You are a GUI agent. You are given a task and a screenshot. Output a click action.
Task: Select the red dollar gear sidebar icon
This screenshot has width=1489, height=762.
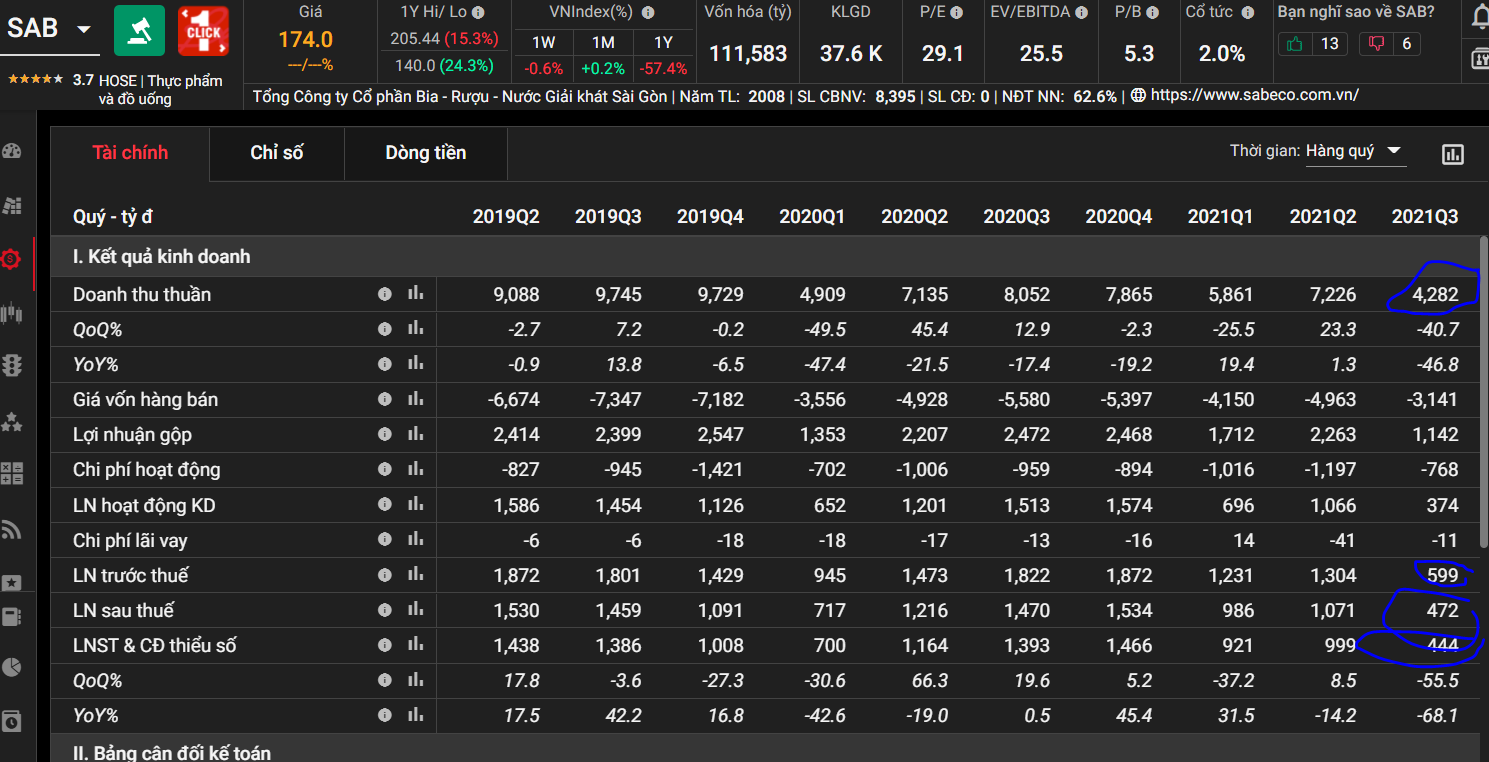click(x=12, y=259)
